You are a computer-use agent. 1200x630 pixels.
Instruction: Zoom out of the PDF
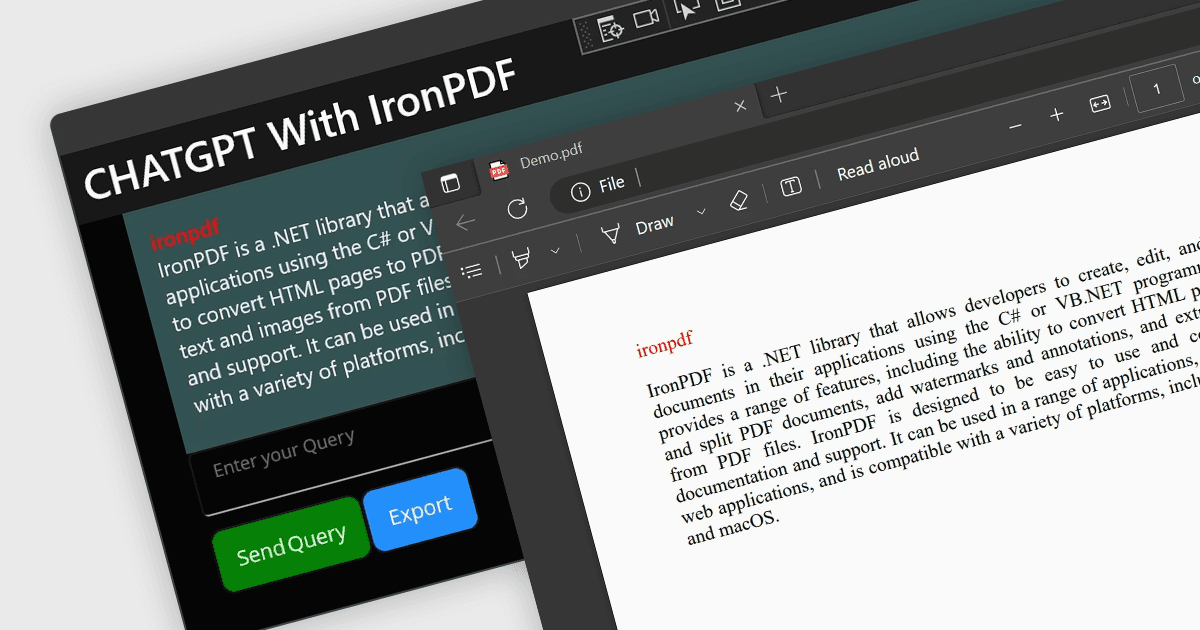(1016, 126)
